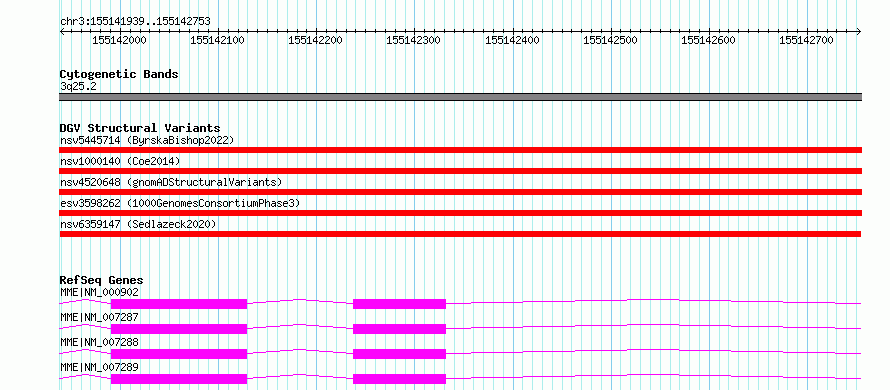Open the DGV Structural Variants track title
Image resolution: width=890 pixels, height=390 pixels.
[140, 128]
